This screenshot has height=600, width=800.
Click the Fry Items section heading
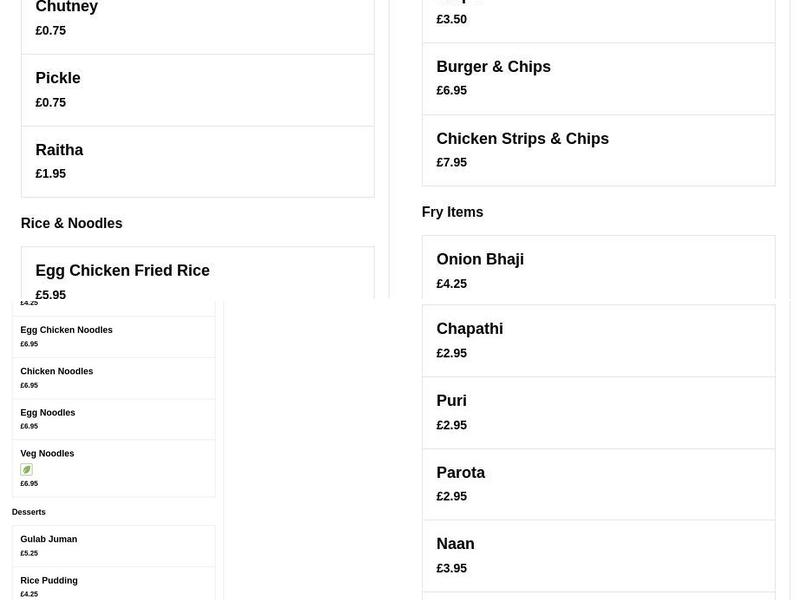(452, 211)
